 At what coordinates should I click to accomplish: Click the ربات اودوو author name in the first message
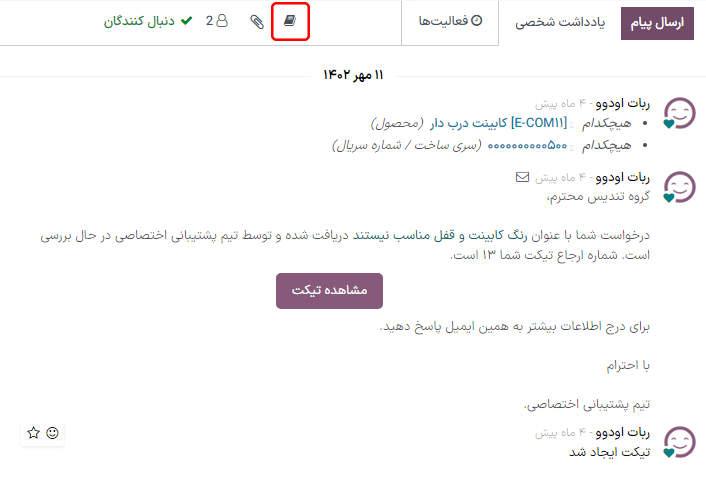(623, 103)
